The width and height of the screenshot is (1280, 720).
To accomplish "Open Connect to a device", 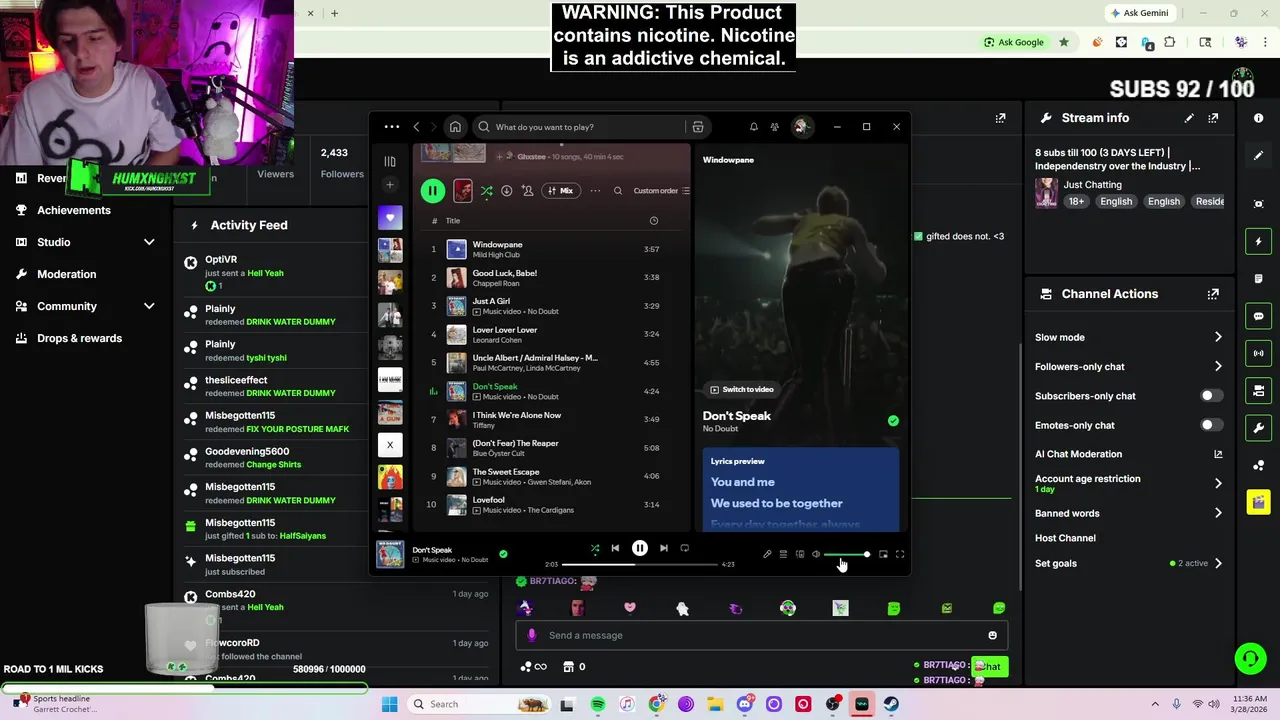I will [800, 554].
